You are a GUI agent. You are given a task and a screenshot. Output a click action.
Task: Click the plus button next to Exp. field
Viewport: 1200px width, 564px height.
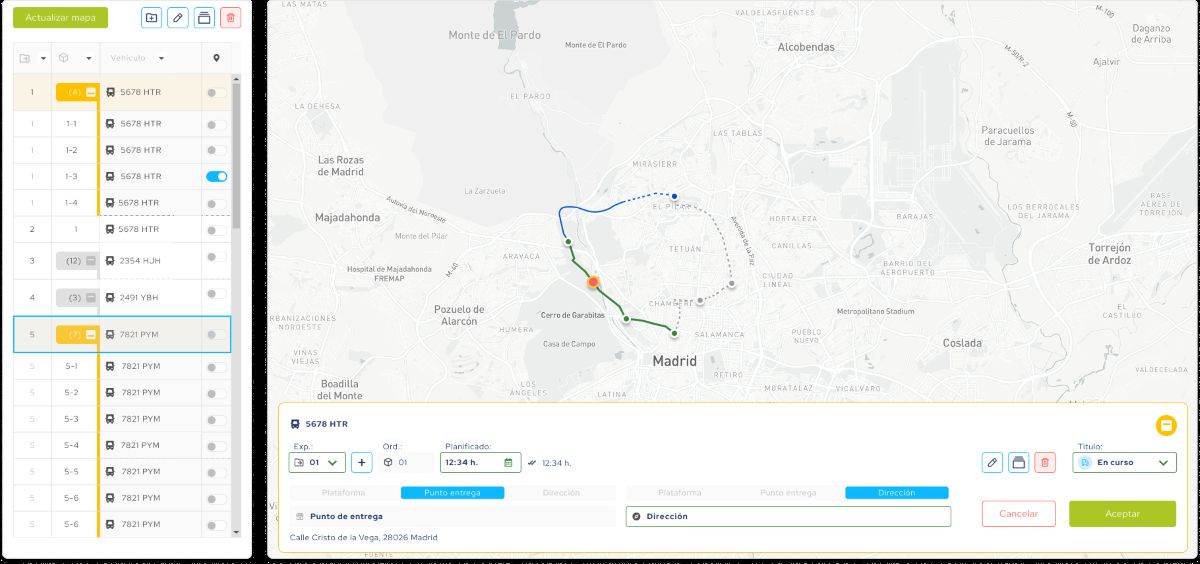[x=362, y=462]
